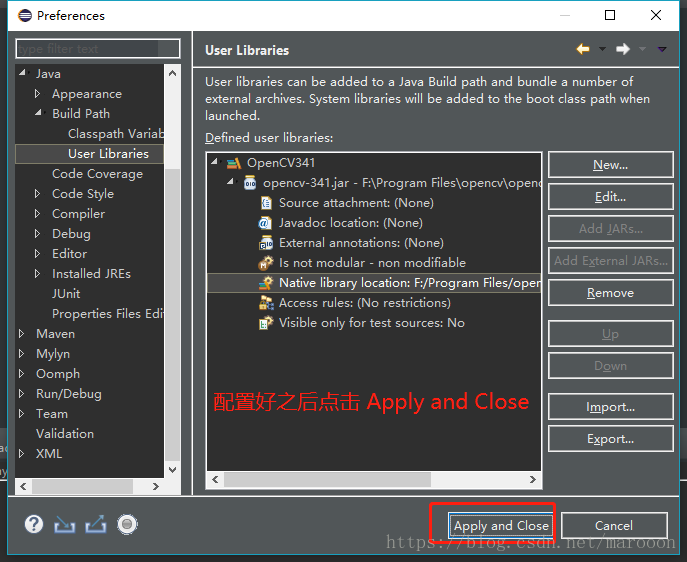The image size is (687, 562).
Task: Select Code Coverage preference page
Action: tap(97, 174)
